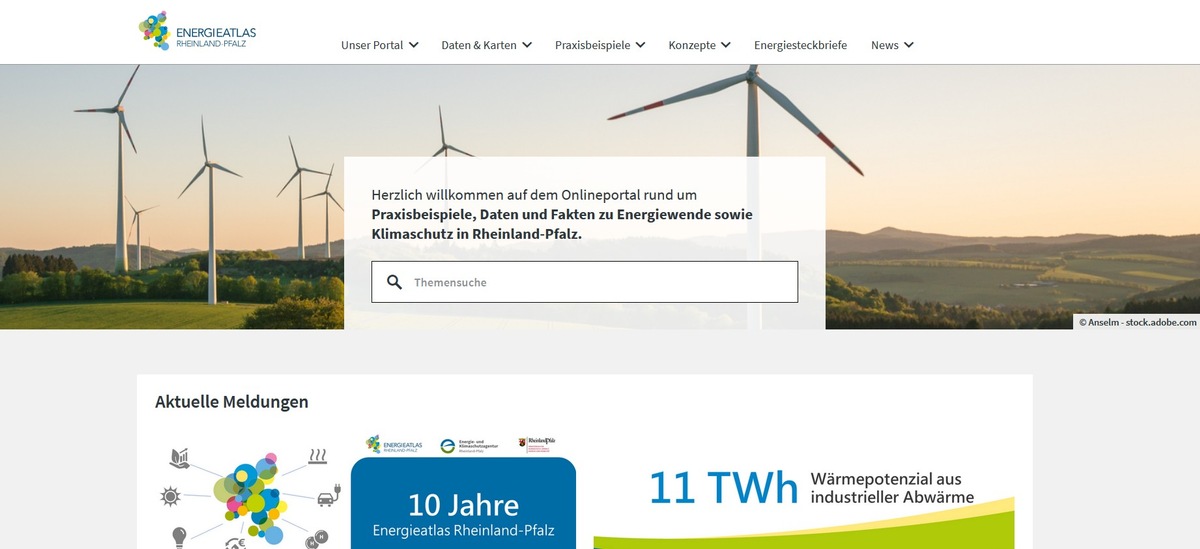The width and height of the screenshot is (1200, 549).
Task: Click the Anselm stock.adobe.com image credit
Action: pyautogui.click(x=1137, y=322)
